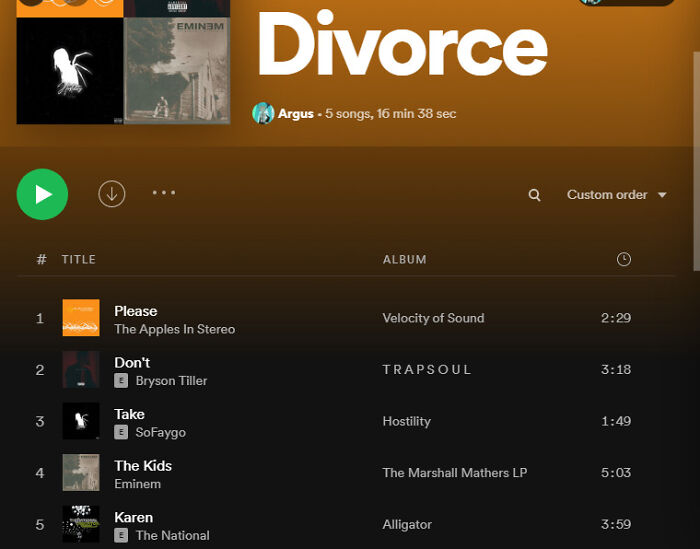
Task: Click the ALBUM column header
Action: [404, 259]
